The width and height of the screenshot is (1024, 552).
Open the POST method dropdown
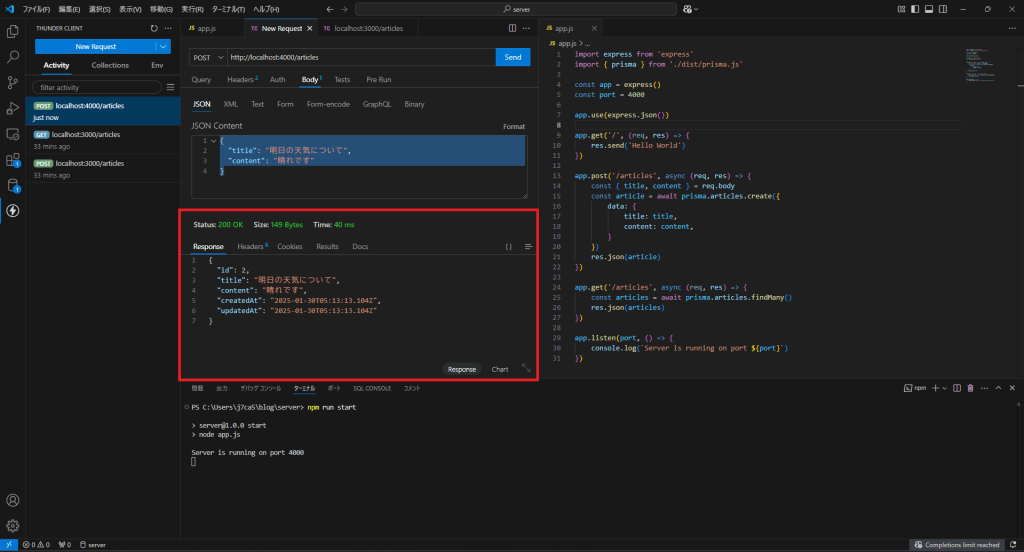pos(207,57)
